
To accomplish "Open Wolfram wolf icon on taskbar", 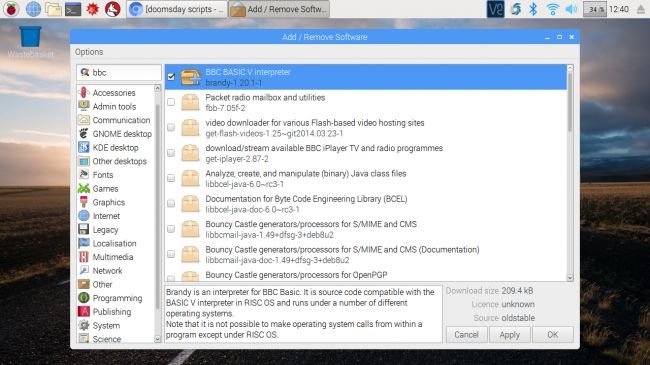I will click(x=112, y=9).
